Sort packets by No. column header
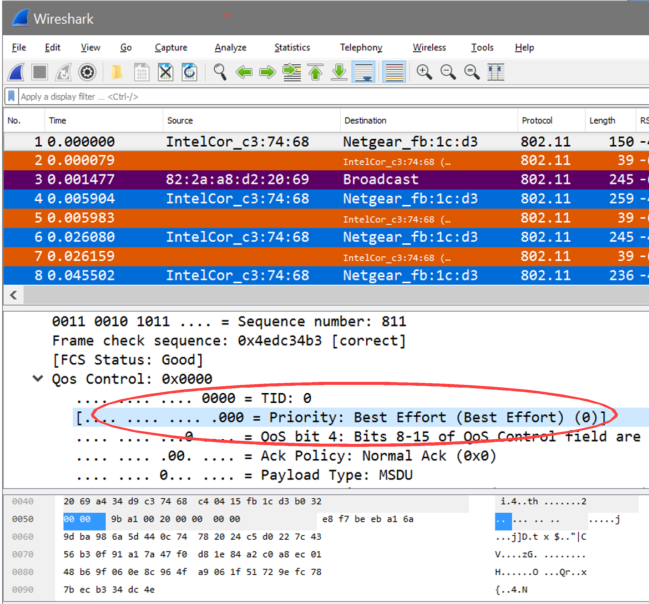 [x=24, y=120]
